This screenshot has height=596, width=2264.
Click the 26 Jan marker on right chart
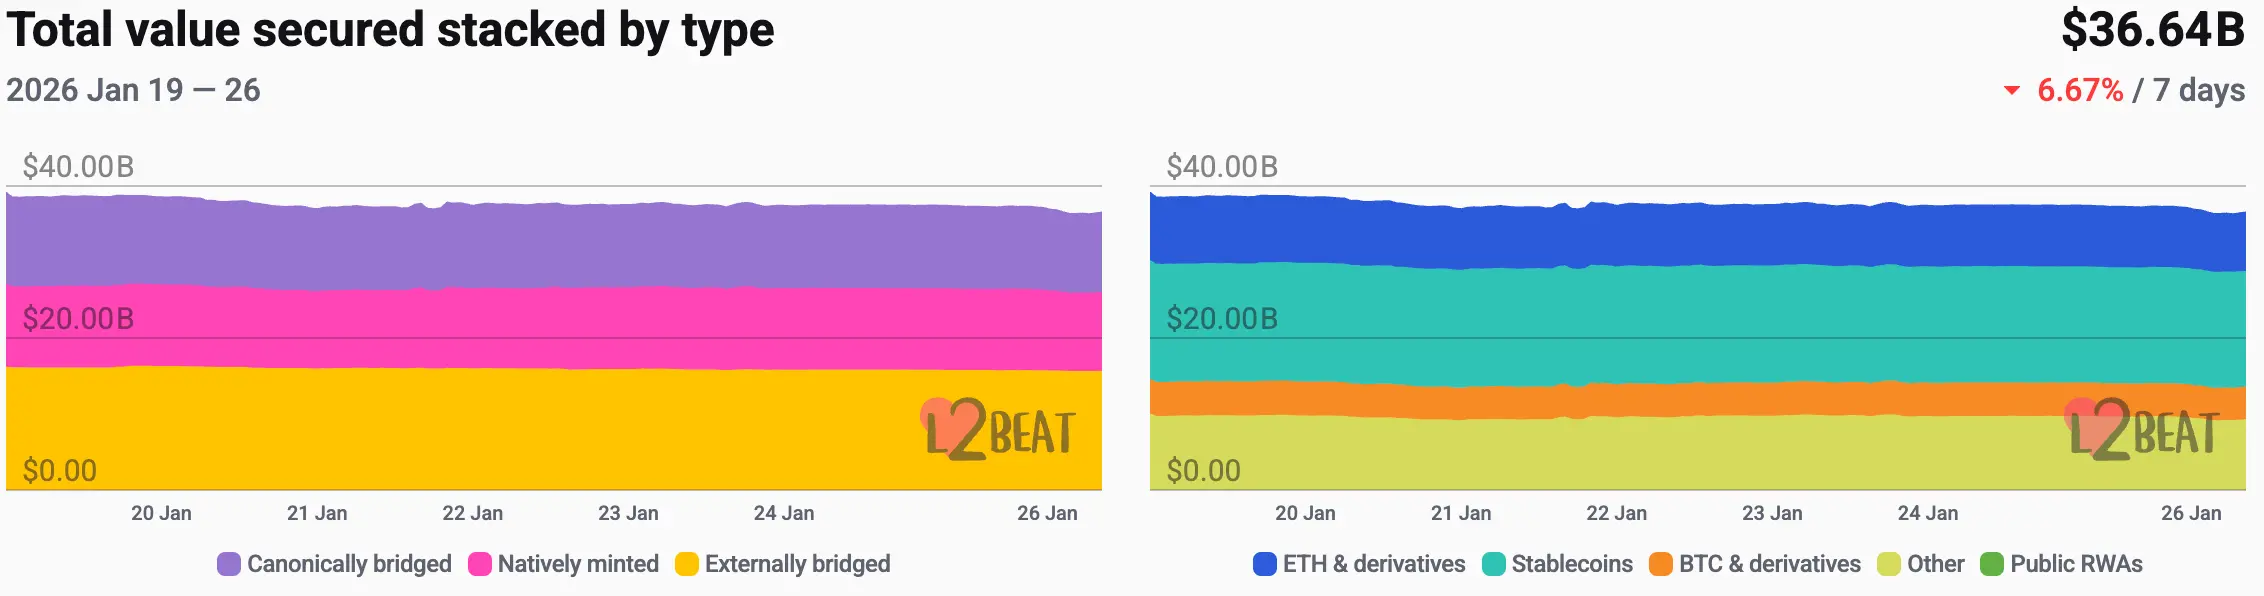(x=2190, y=513)
